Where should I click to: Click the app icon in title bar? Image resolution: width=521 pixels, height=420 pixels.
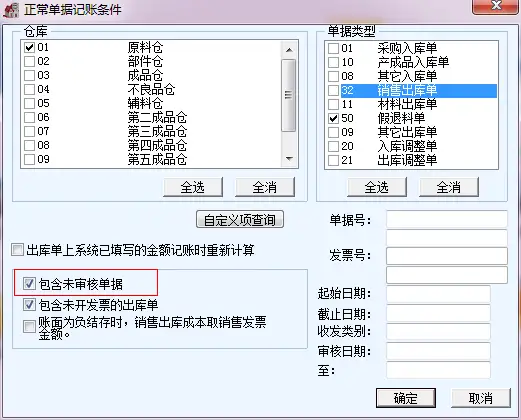click(11, 10)
